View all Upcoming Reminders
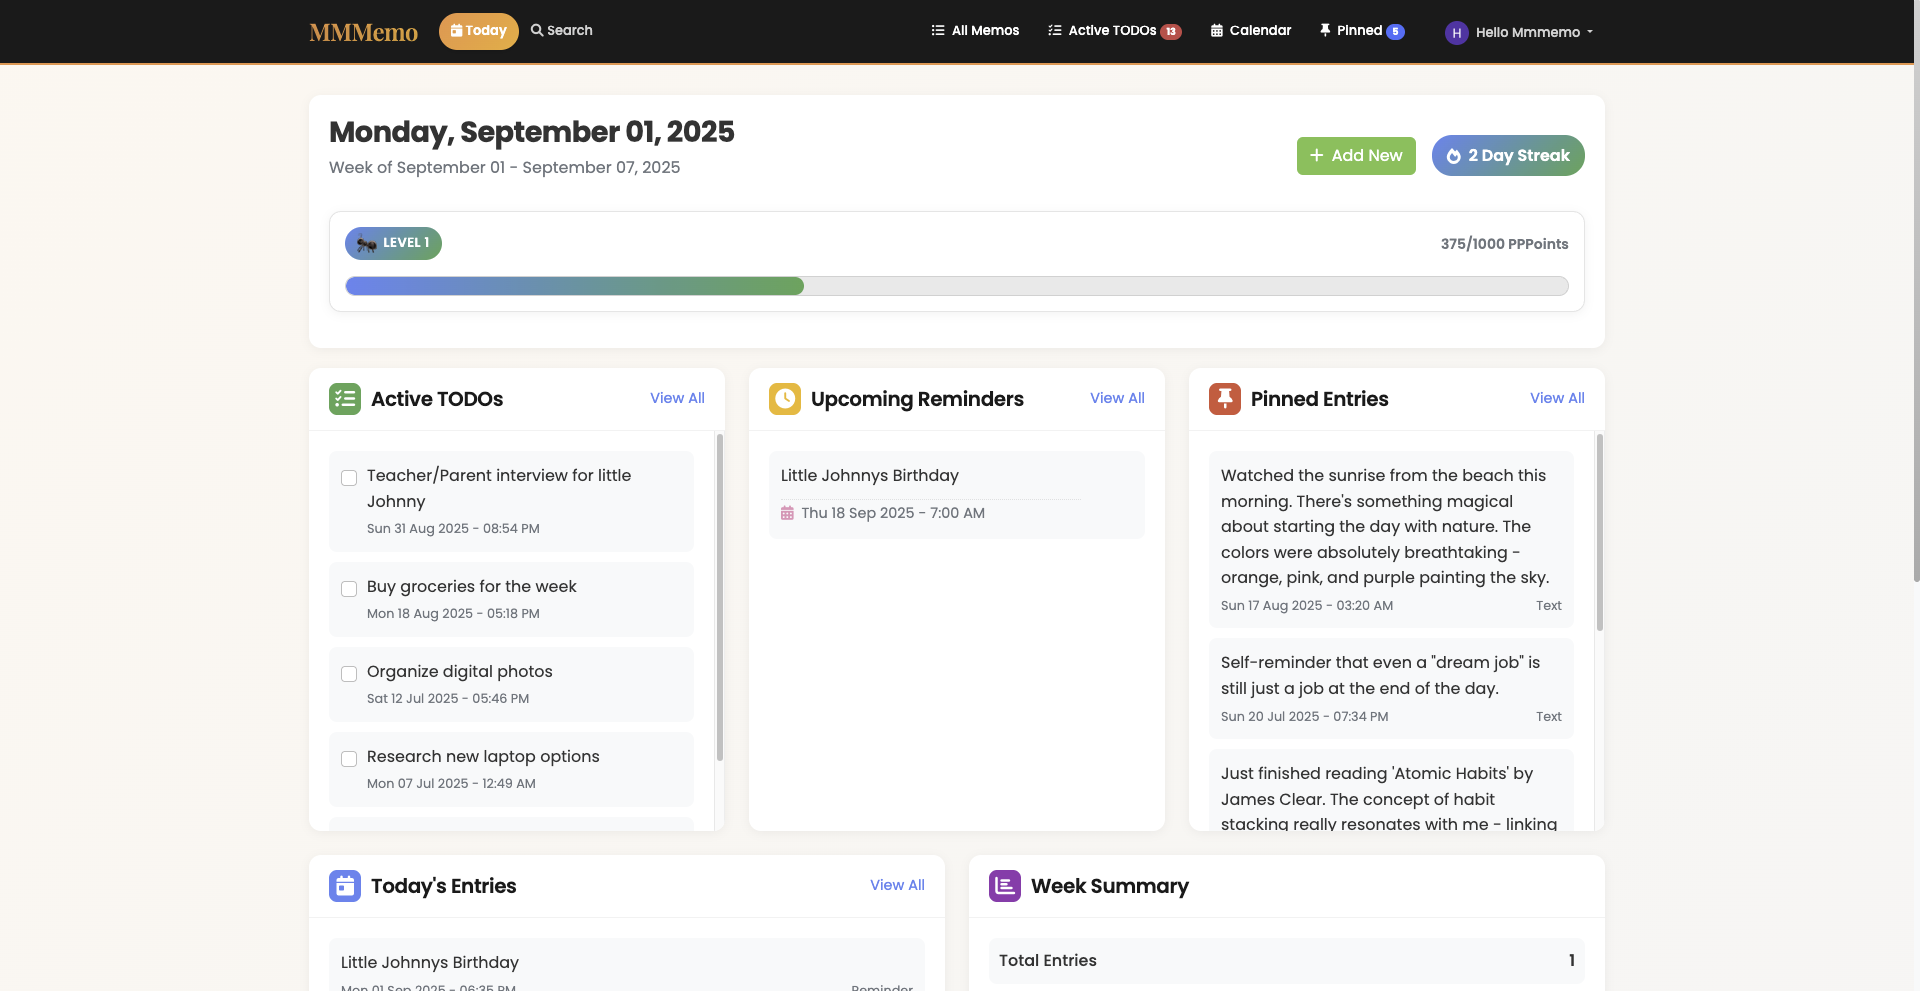 point(1117,398)
